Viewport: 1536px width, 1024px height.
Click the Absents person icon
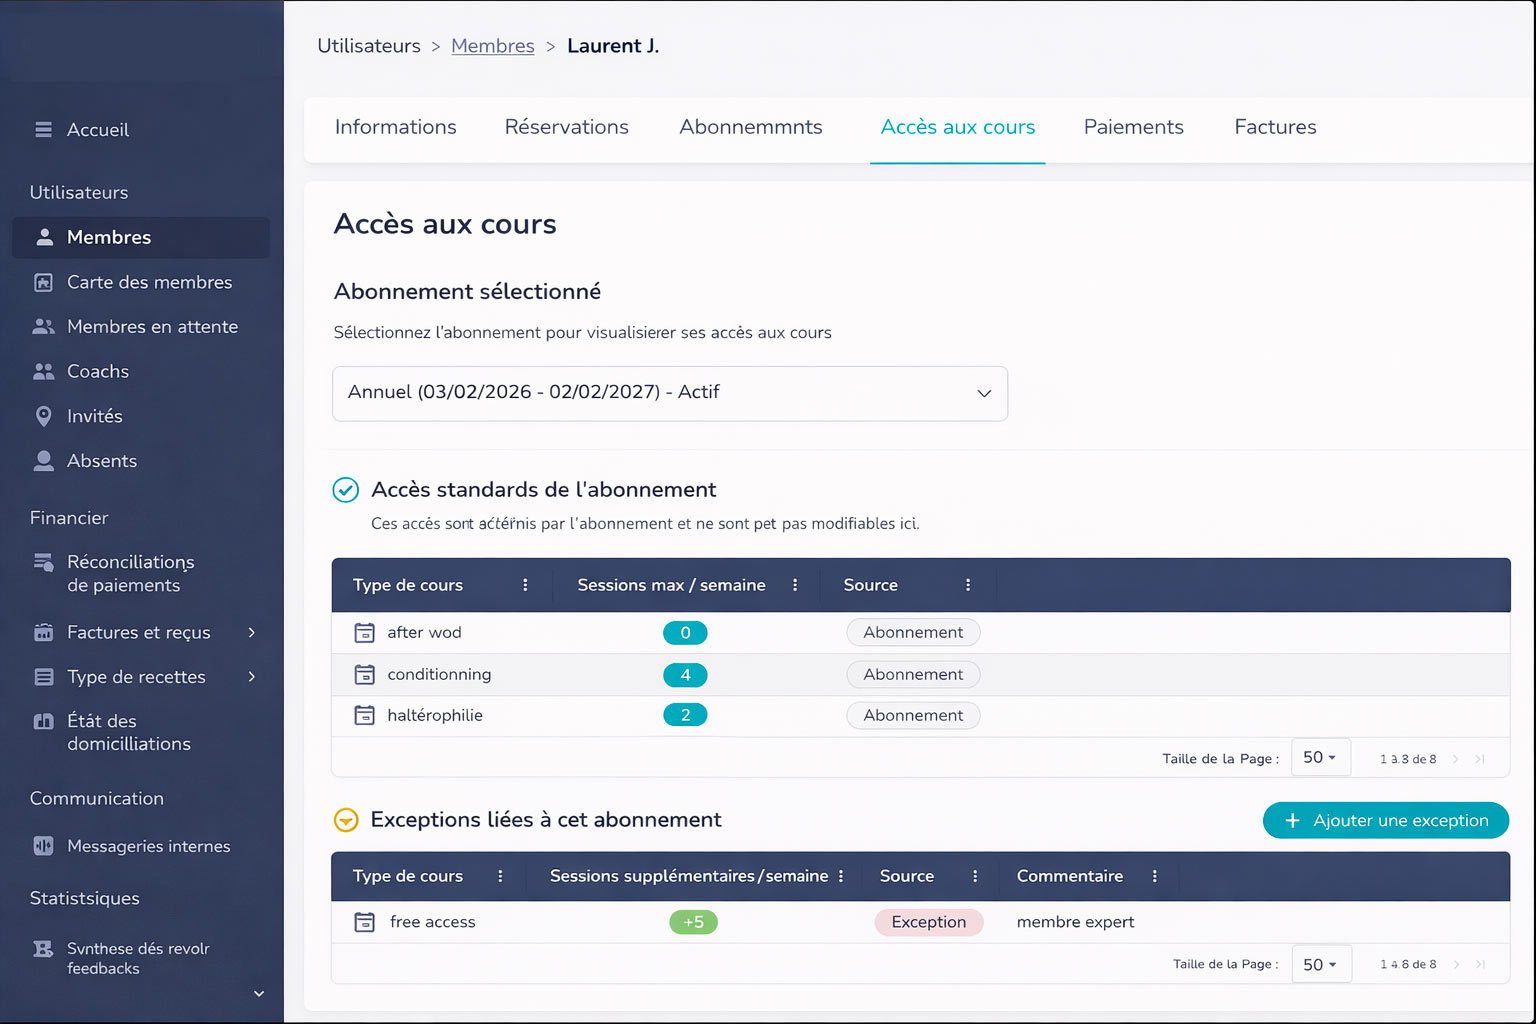pyautogui.click(x=43, y=460)
